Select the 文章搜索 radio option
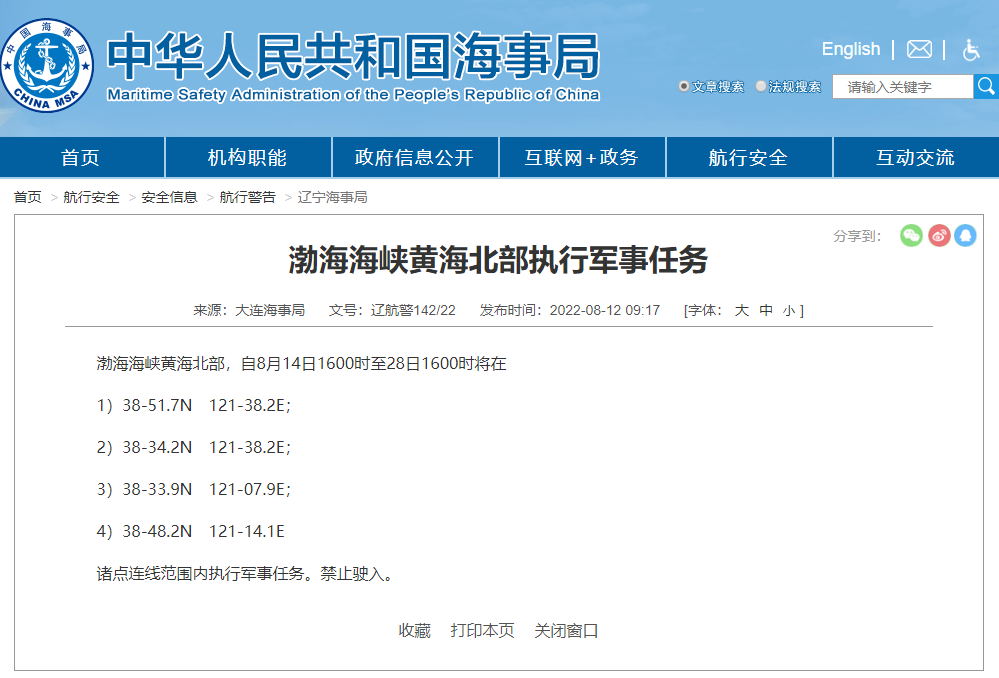The image size is (999, 678). pos(684,86)
